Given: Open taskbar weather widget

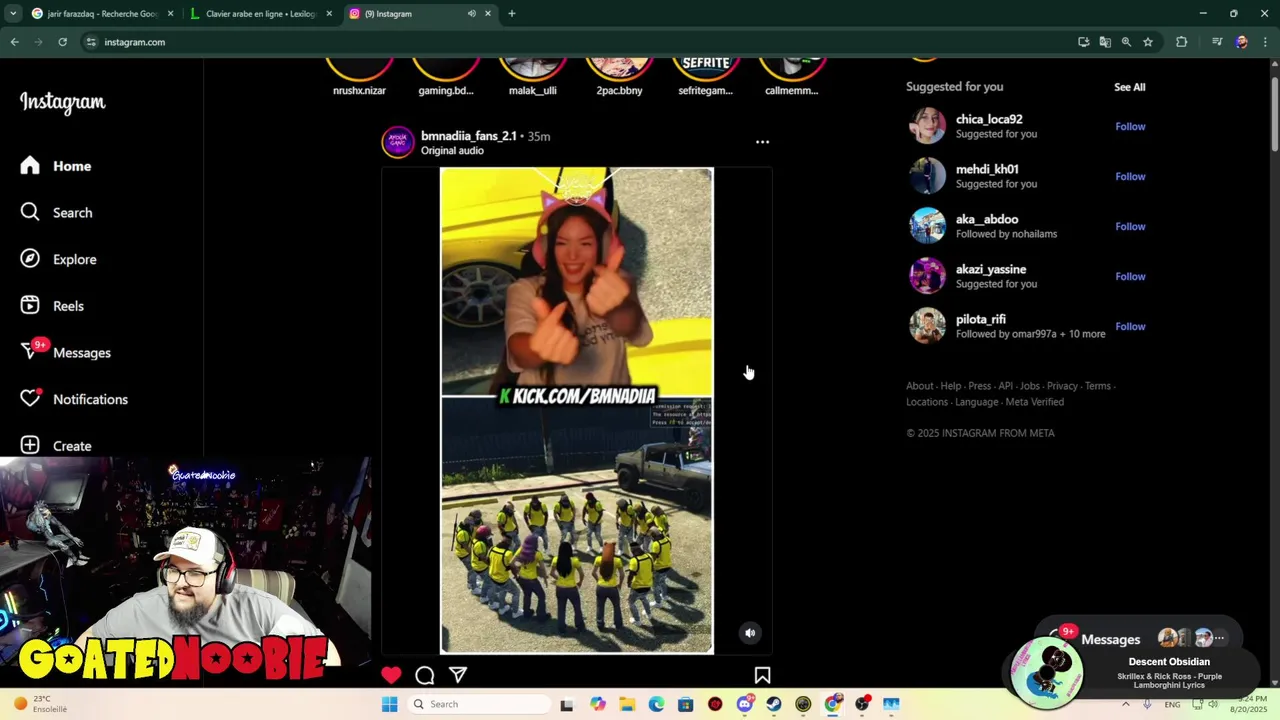Looking at the screenshot, I should click(40, 704).
